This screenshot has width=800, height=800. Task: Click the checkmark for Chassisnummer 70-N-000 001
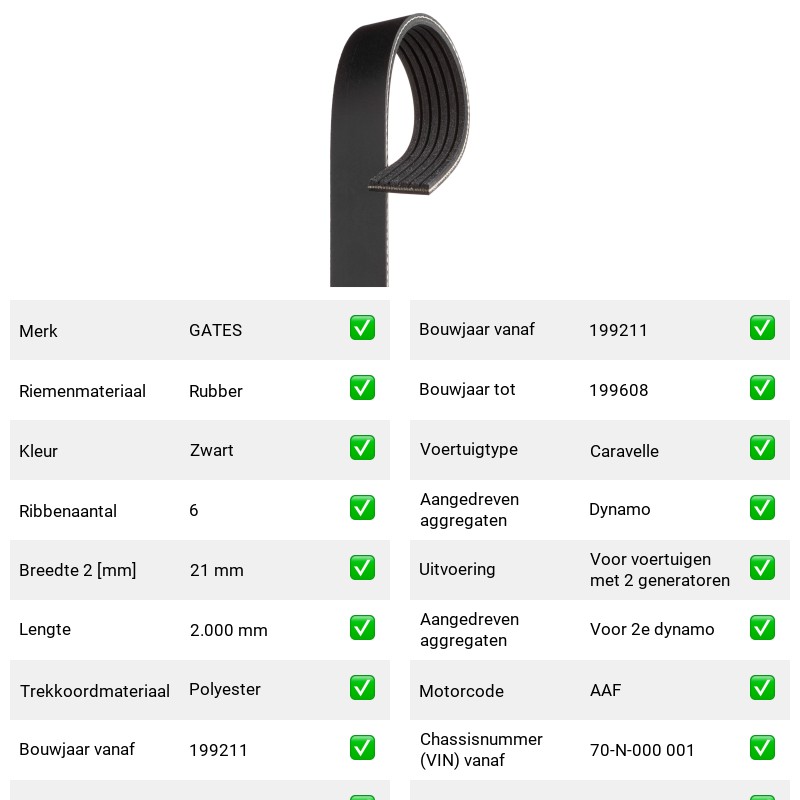pos(762,748)
